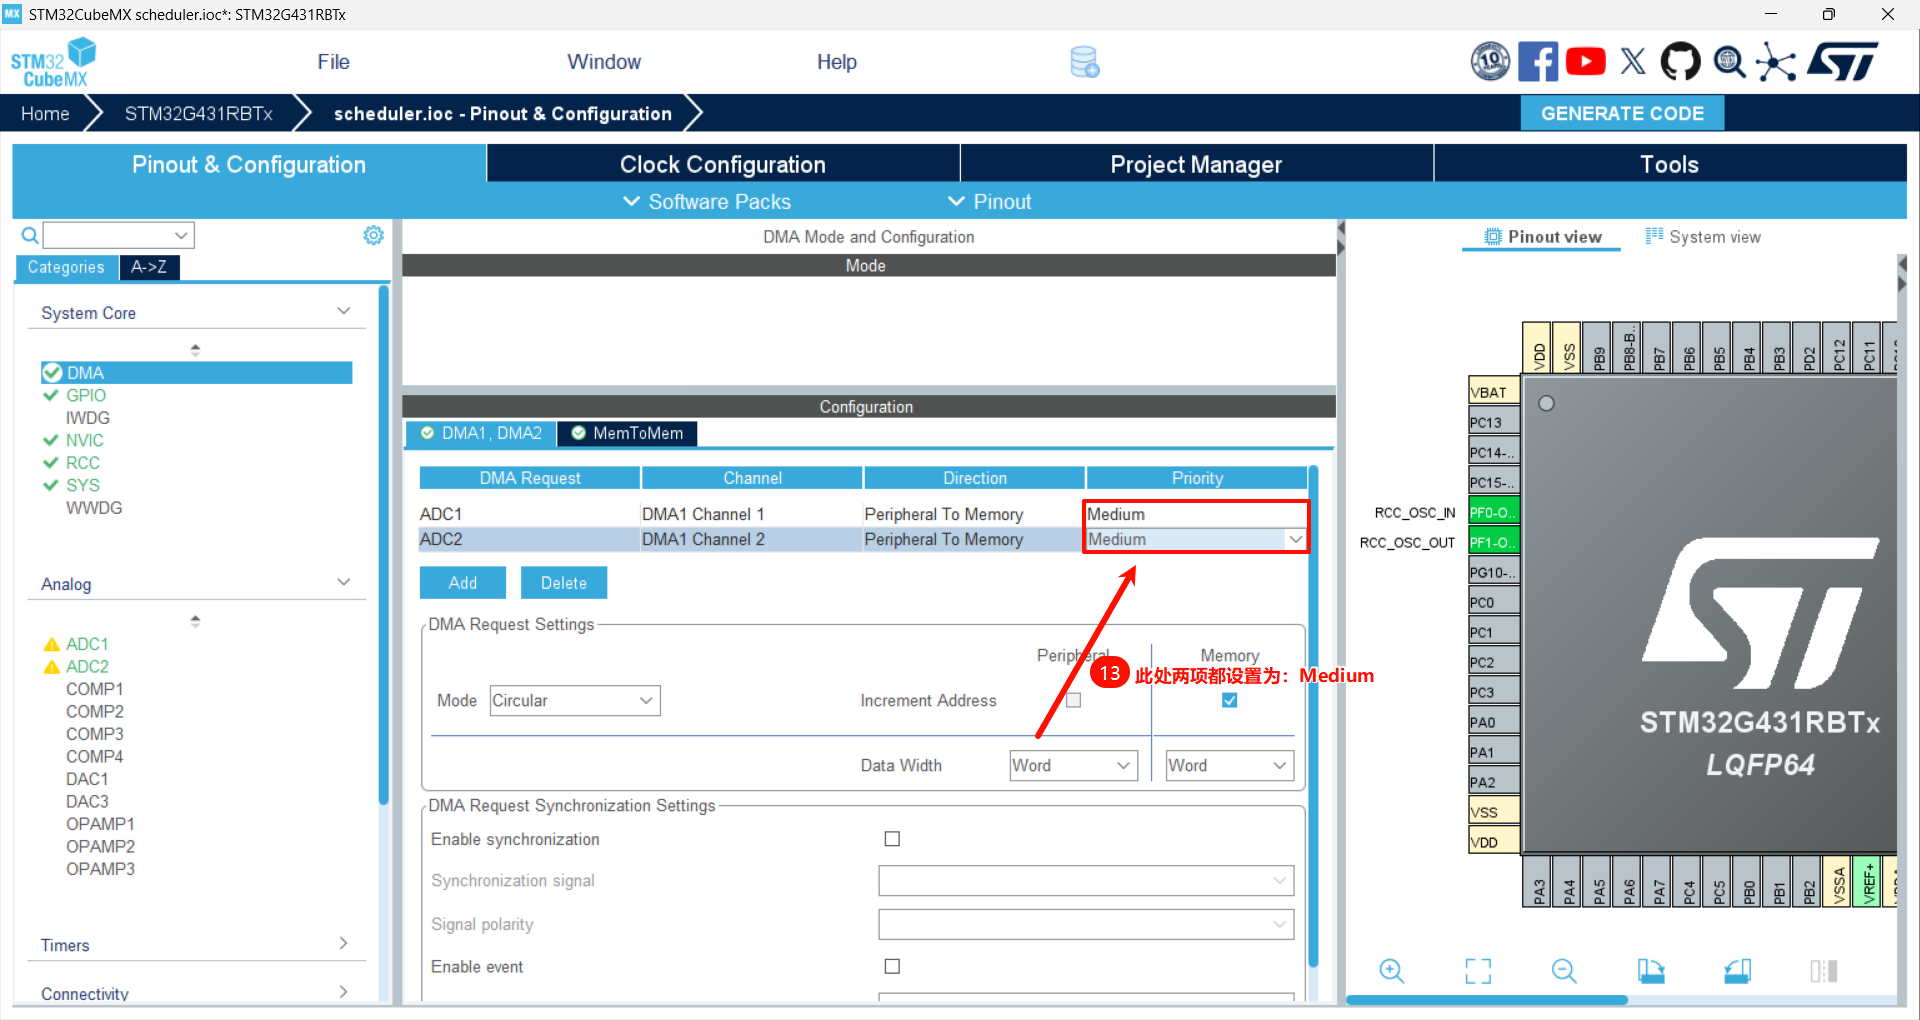Open Memory Data Width dropdown
This screenshot has height=1020, width=1920.
(1229, 765)
